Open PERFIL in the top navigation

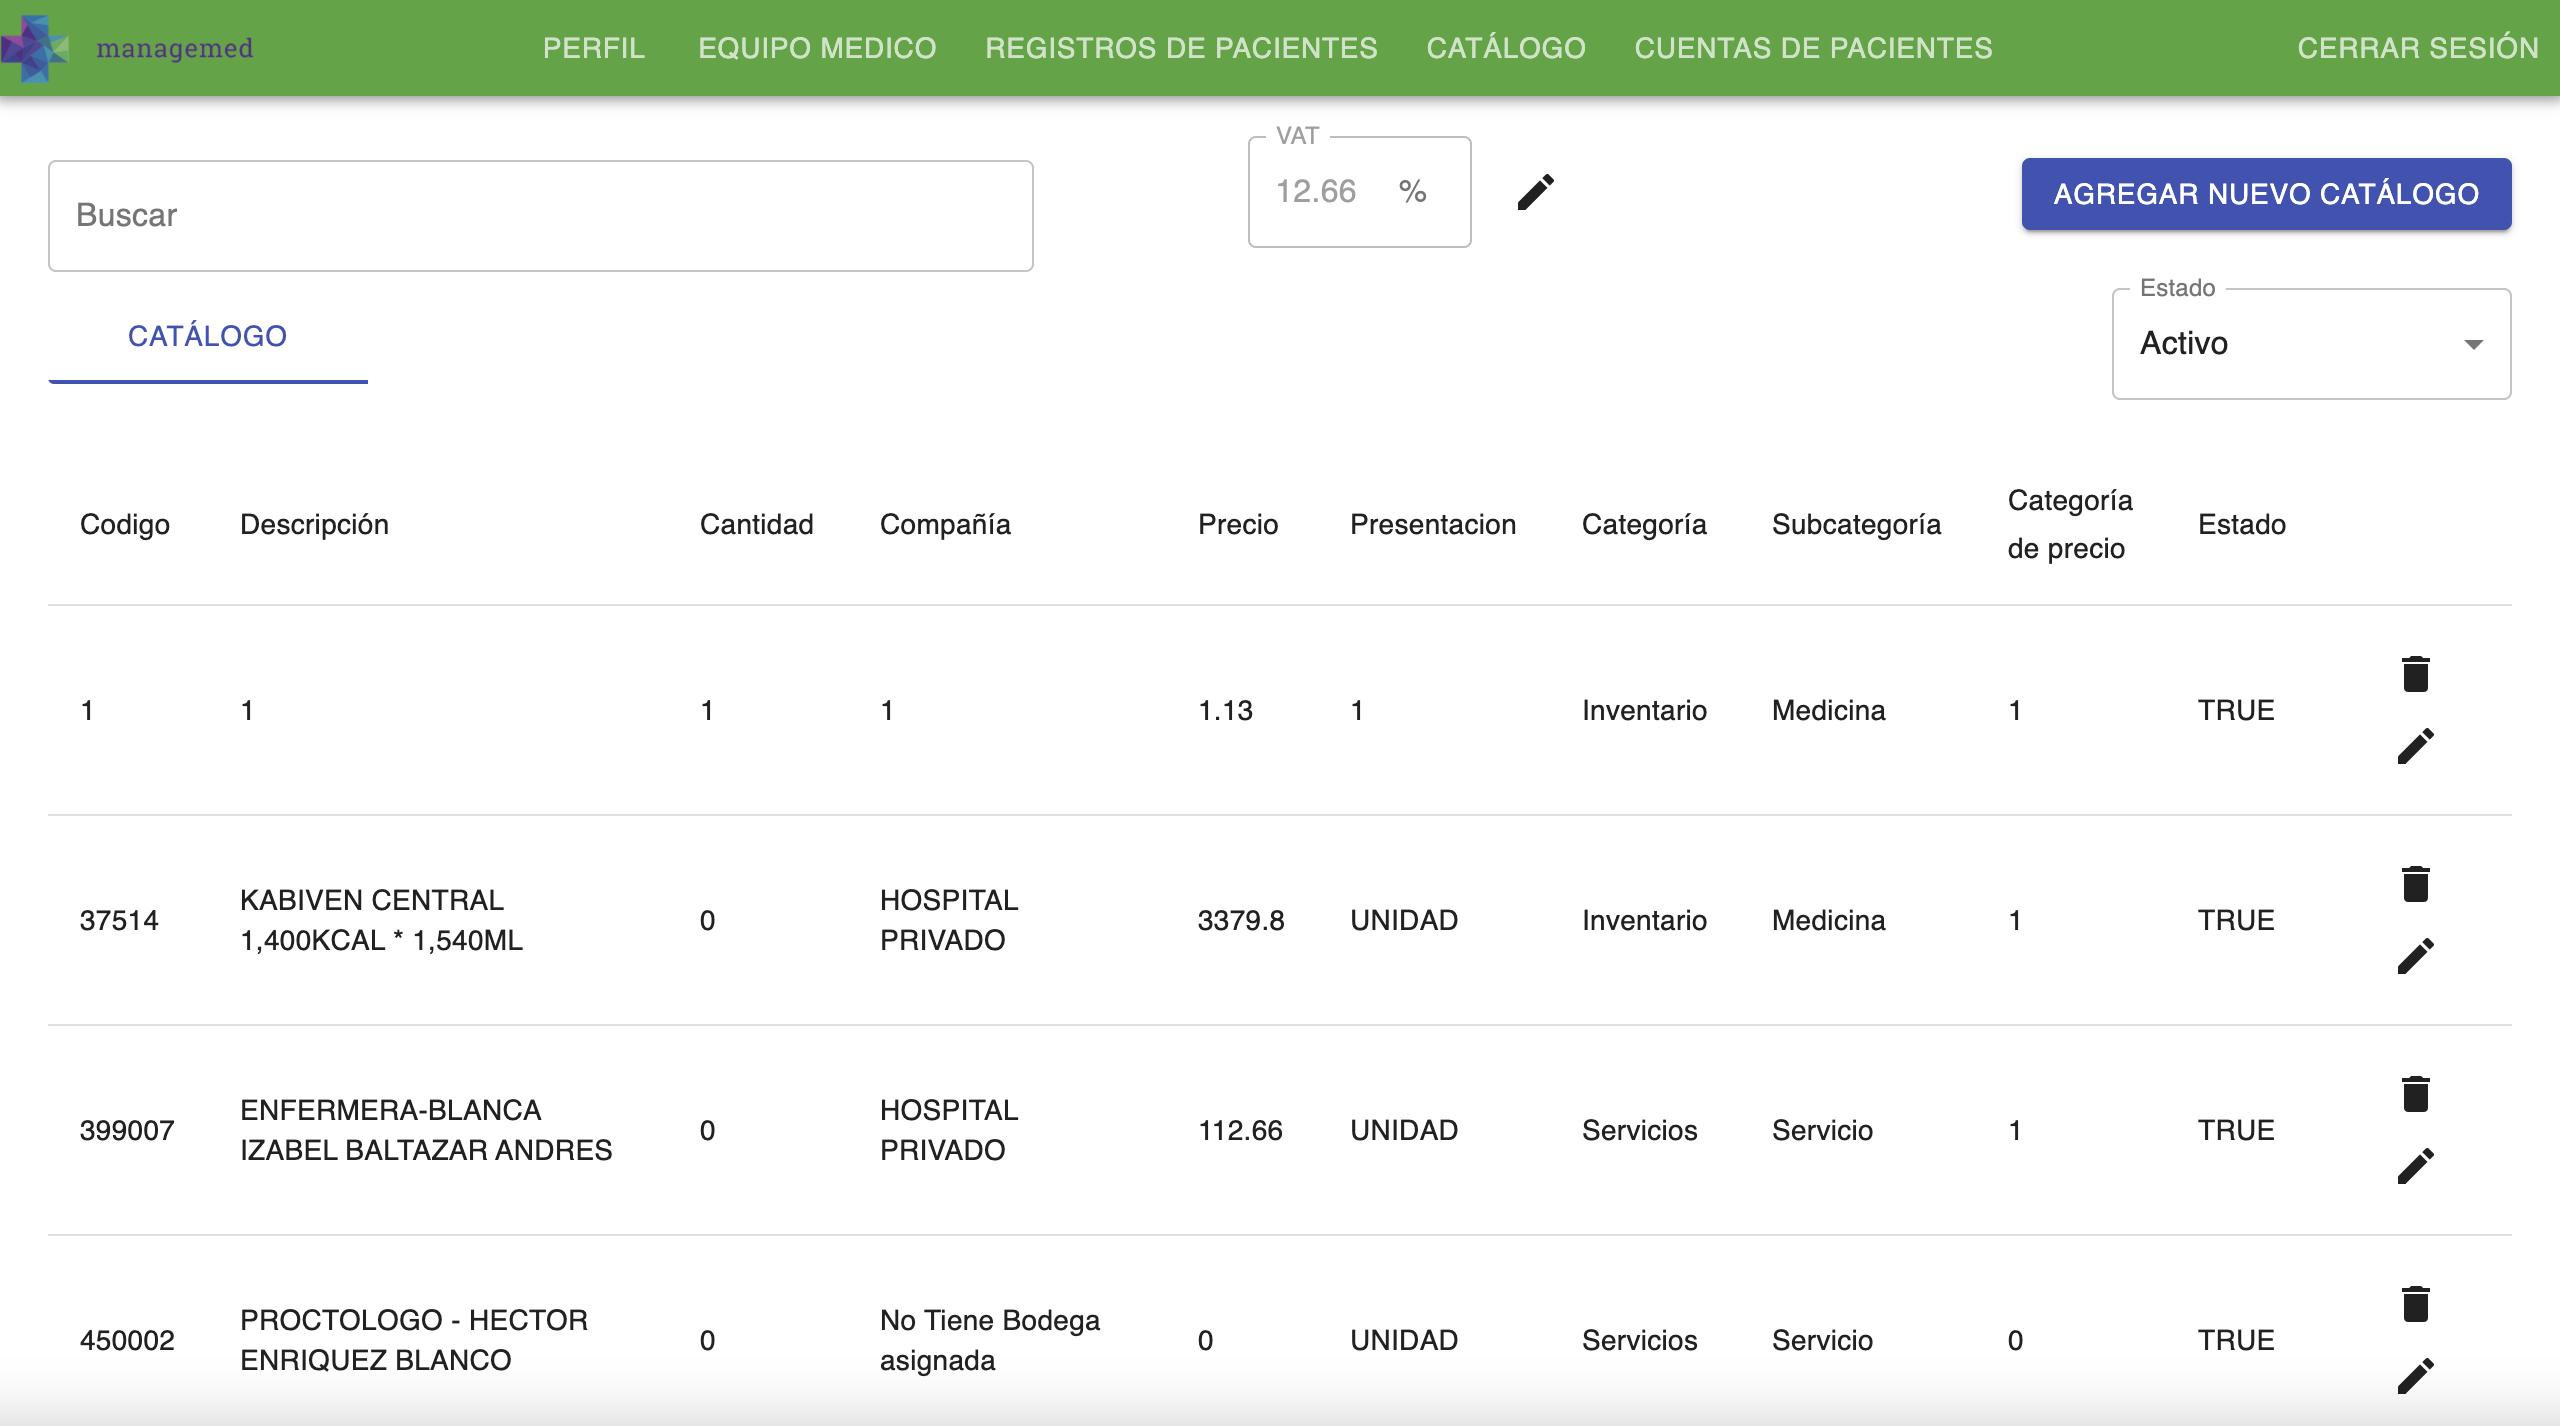593,48
